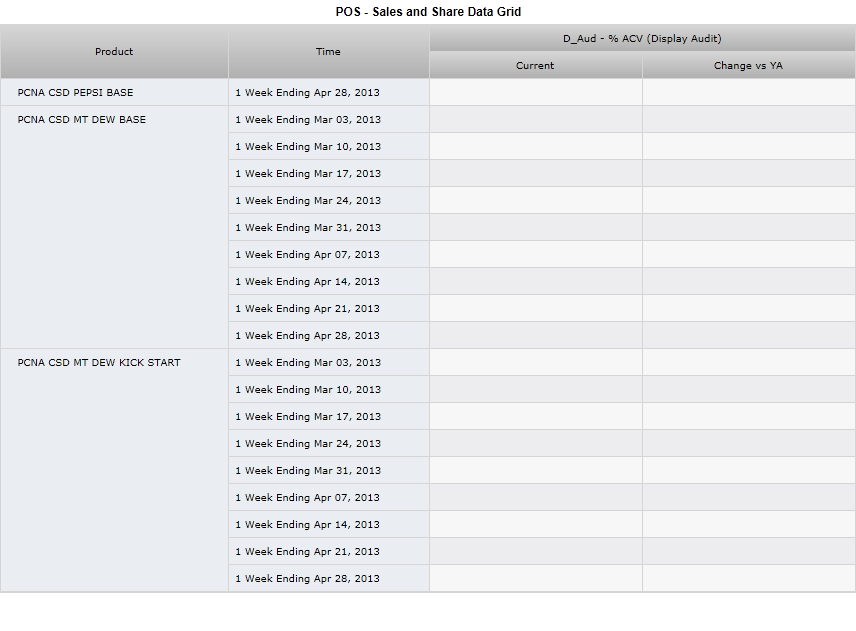Select the PCNA CSD MT DEW BASE product cell
Viewport: 856px width, 631px height.
[114, 227]
